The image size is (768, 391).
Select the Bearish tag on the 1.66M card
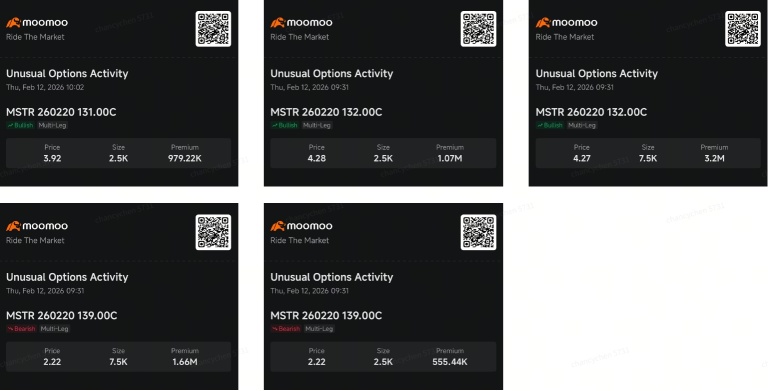21,329
